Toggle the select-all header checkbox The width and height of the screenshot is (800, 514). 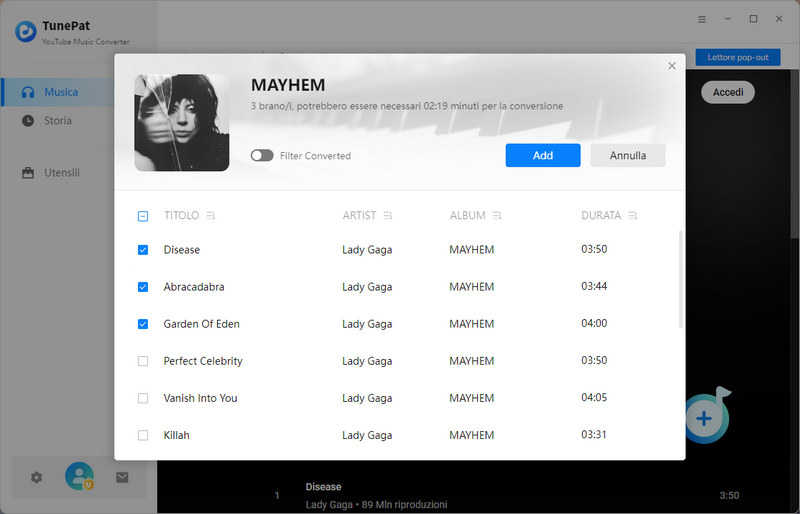click(x=143, y=216)
